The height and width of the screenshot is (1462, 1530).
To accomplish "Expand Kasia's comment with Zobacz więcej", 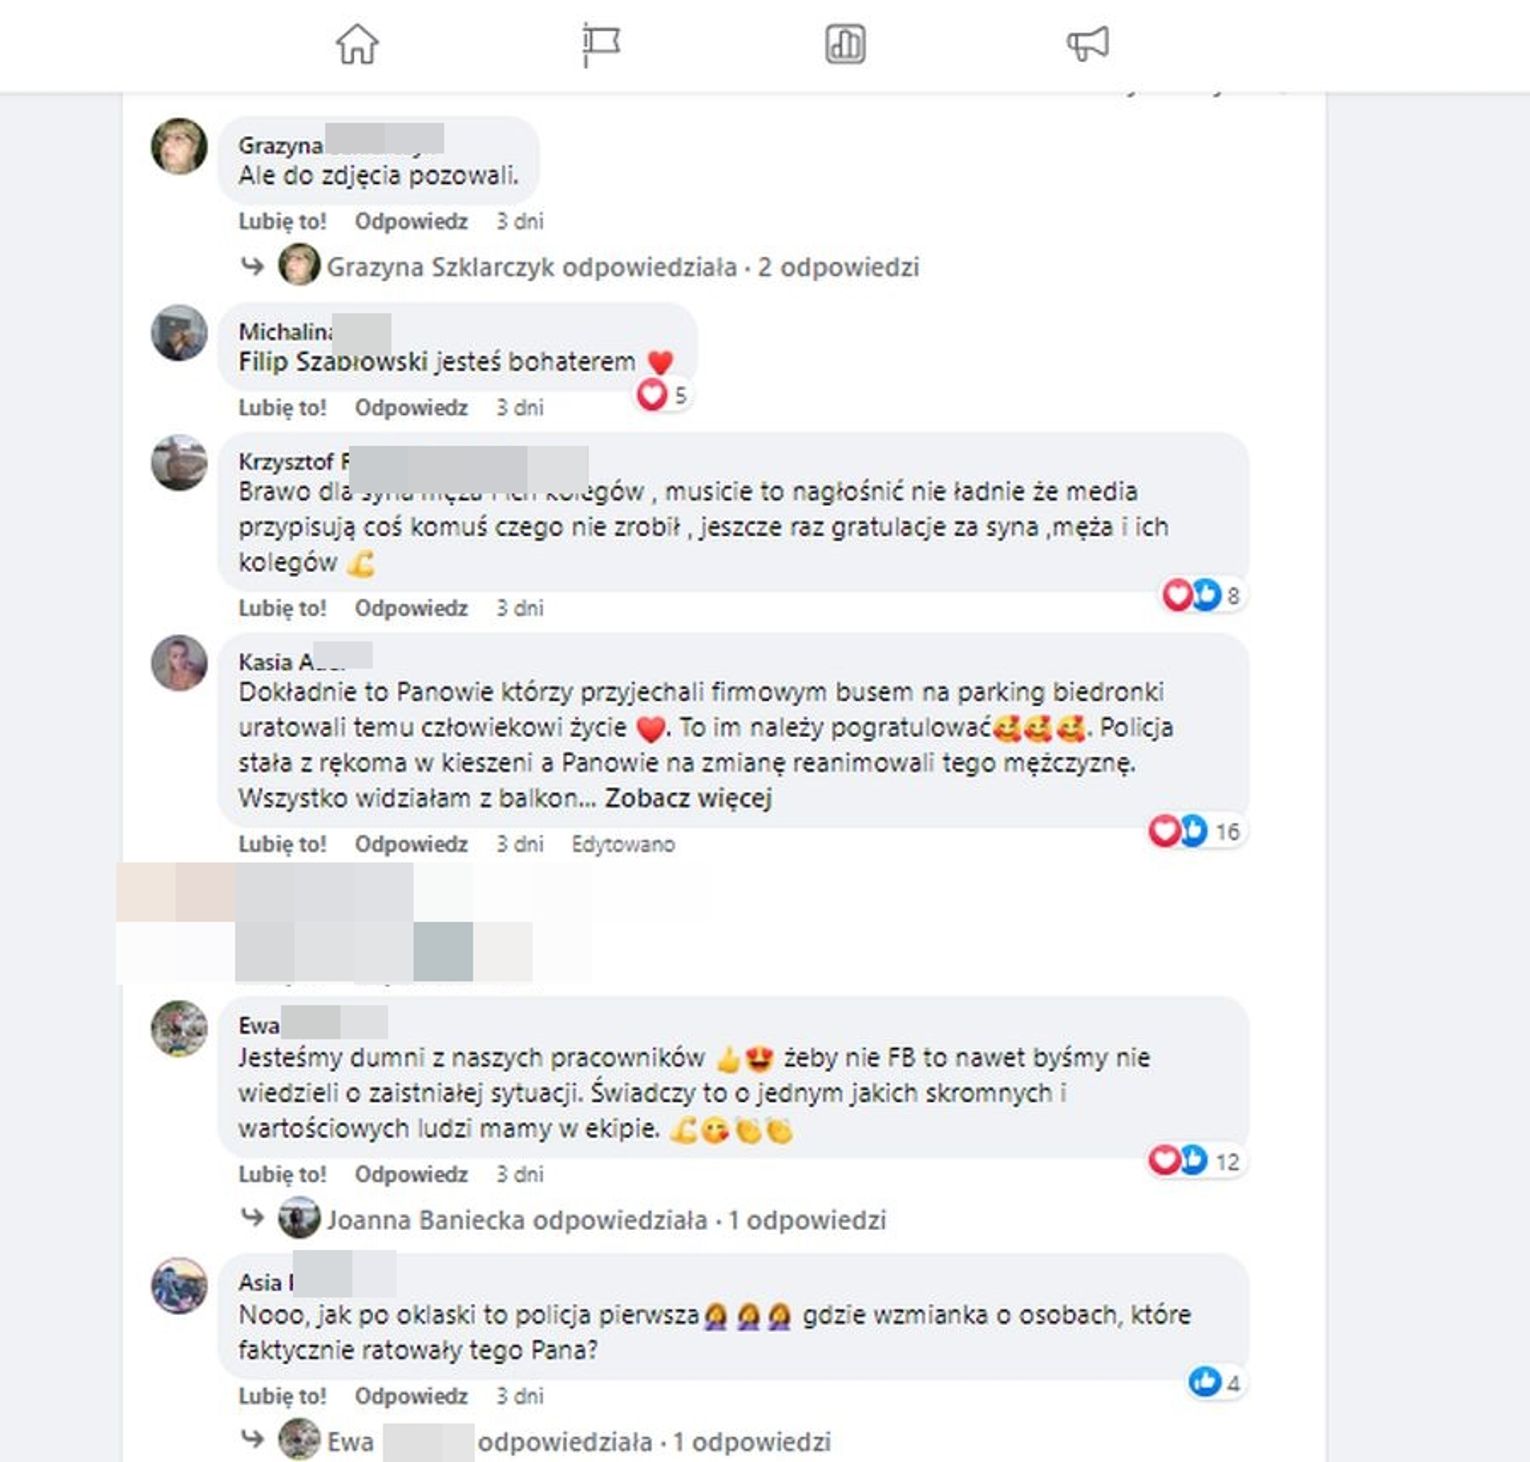I will (x=689, y=798).
